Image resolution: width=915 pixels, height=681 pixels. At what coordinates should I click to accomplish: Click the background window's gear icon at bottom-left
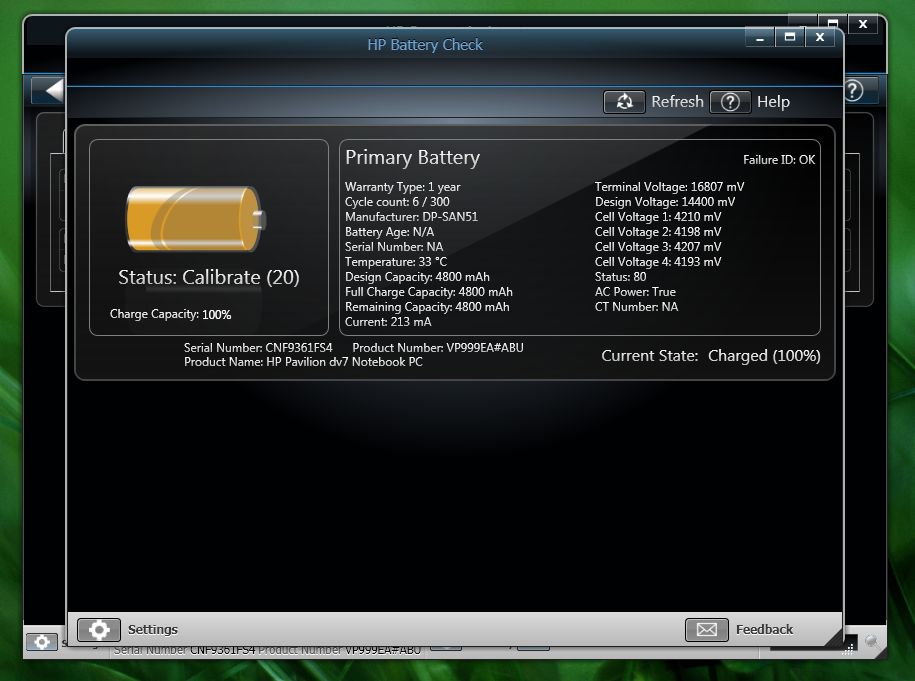pos(41,642)
